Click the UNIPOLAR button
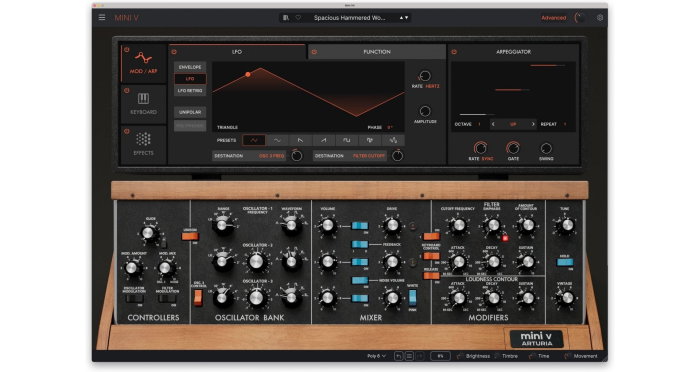This screenshot has height=372, width=700. (190, 112)
